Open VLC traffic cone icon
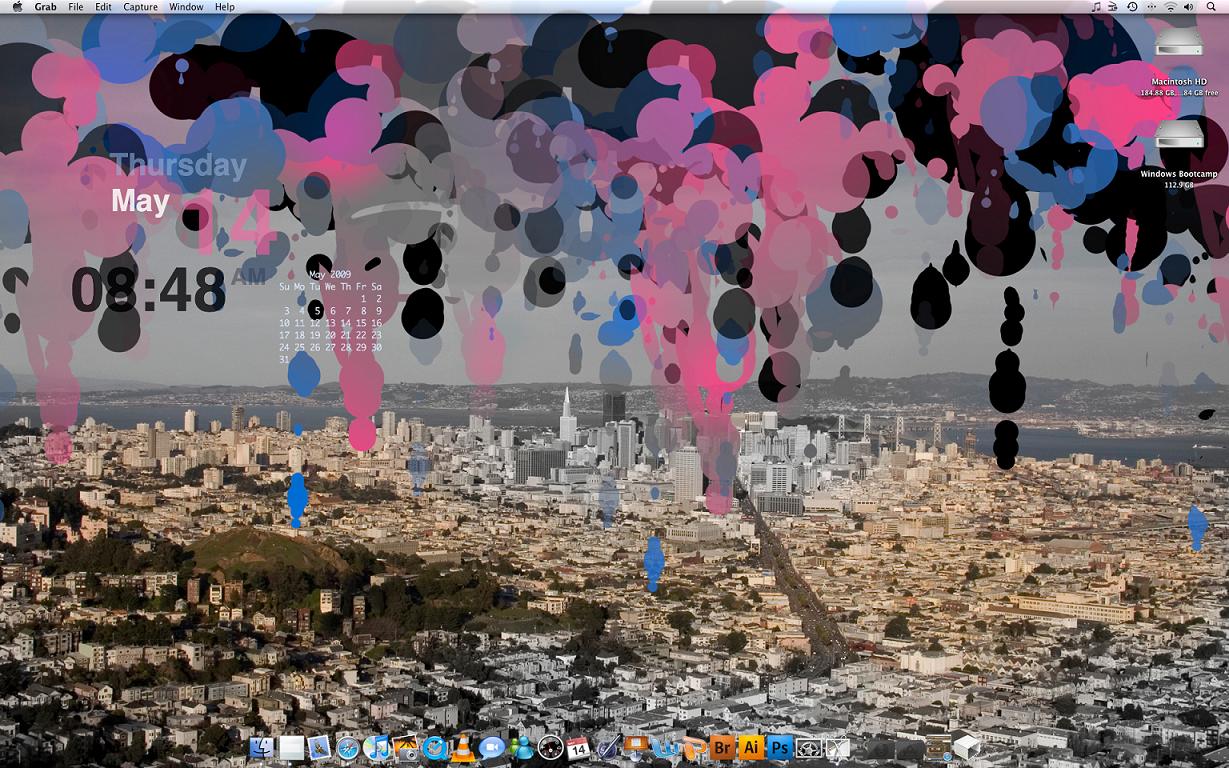Image resolution: width=1229 pixels, height=768 pixels. click(x=463, y=748)
